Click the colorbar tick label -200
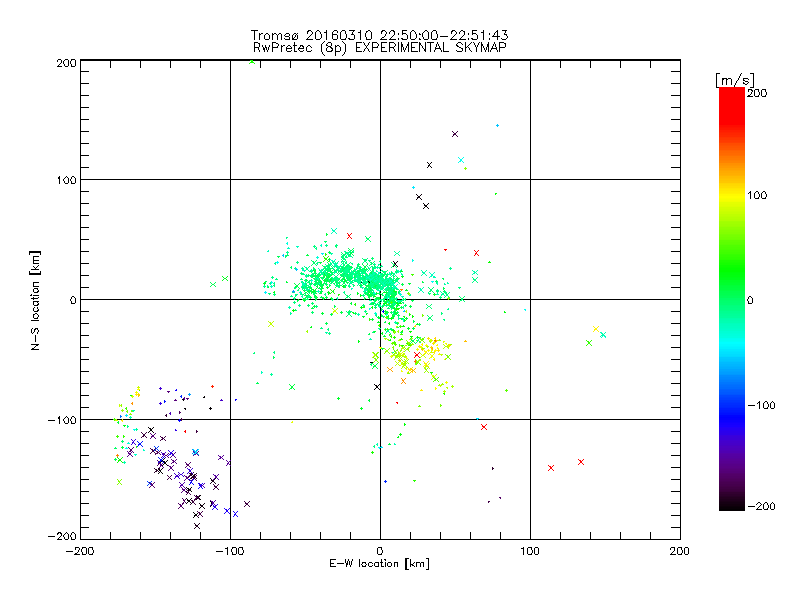The height and width of the screenshot is (600, 800). pos(761,506)
